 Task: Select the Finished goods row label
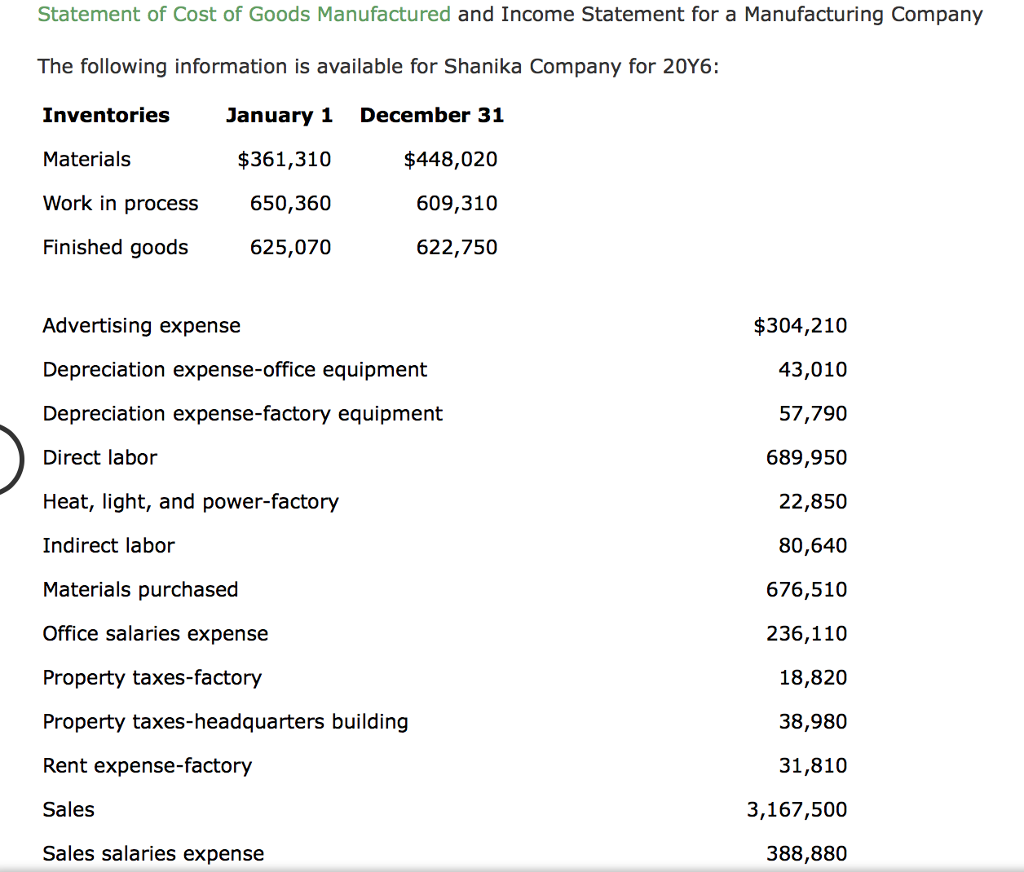click(115, 247)
